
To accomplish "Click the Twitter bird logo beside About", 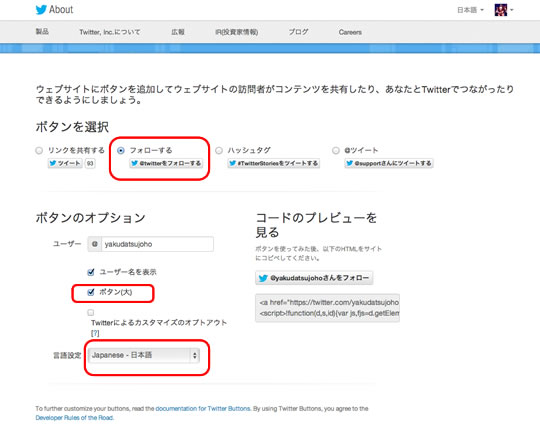I will click(41, 10).
